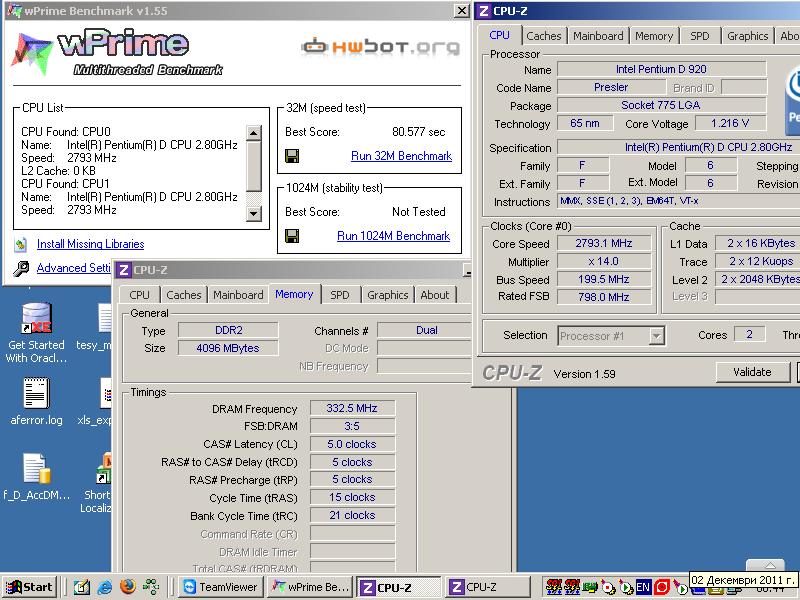Open the Memory tab in CPU-Z CPU window
Image resolution: width=800 pixels, height=600 pixels.
pyautogui.click(x=654, y=36)
